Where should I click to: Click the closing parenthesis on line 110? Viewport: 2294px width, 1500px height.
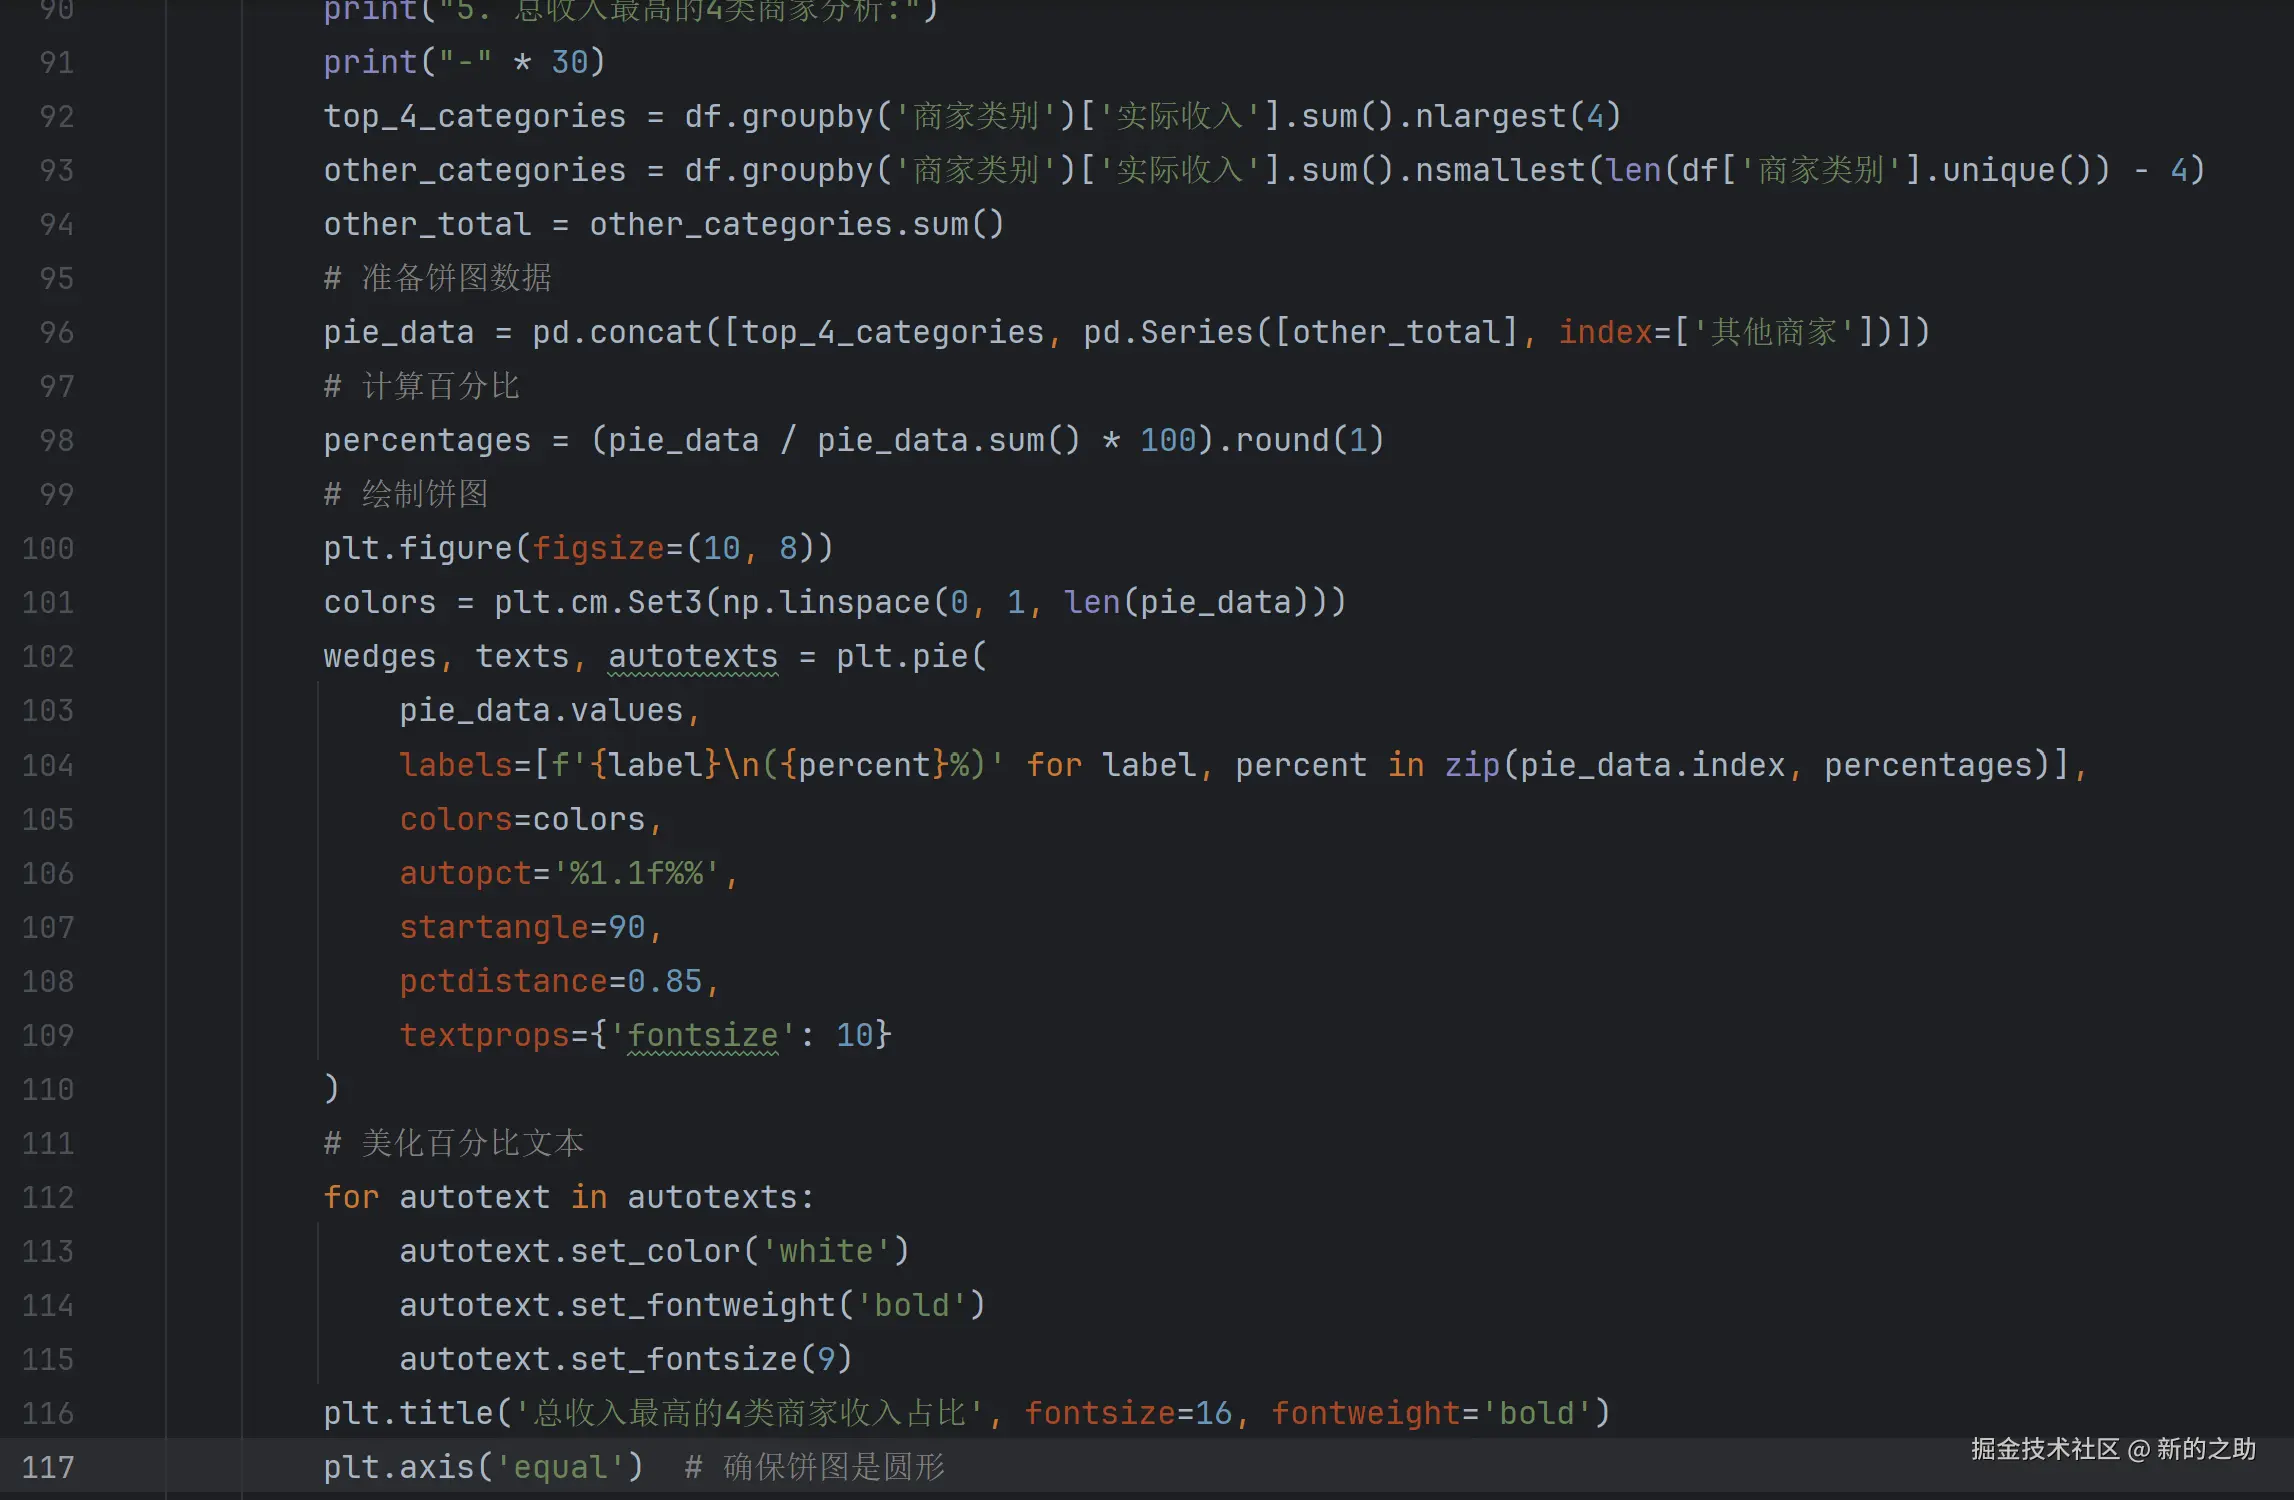click(332, 1088)
